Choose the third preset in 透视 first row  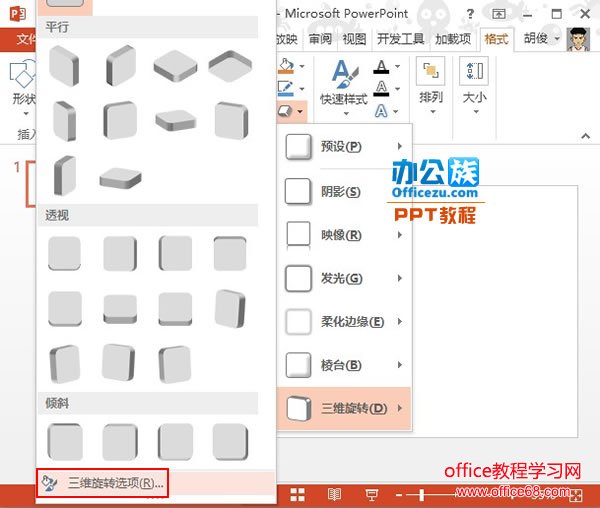(175, 253)
